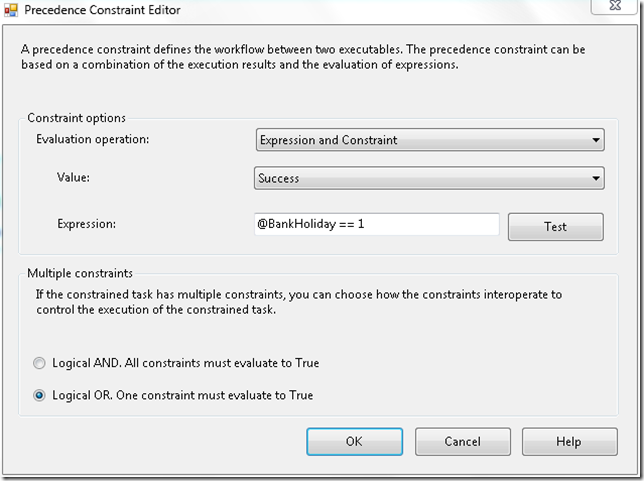This screenshot has height=481, width=644.
Task: Expand the Value dropdown showing Success
Action: [596, 179]
